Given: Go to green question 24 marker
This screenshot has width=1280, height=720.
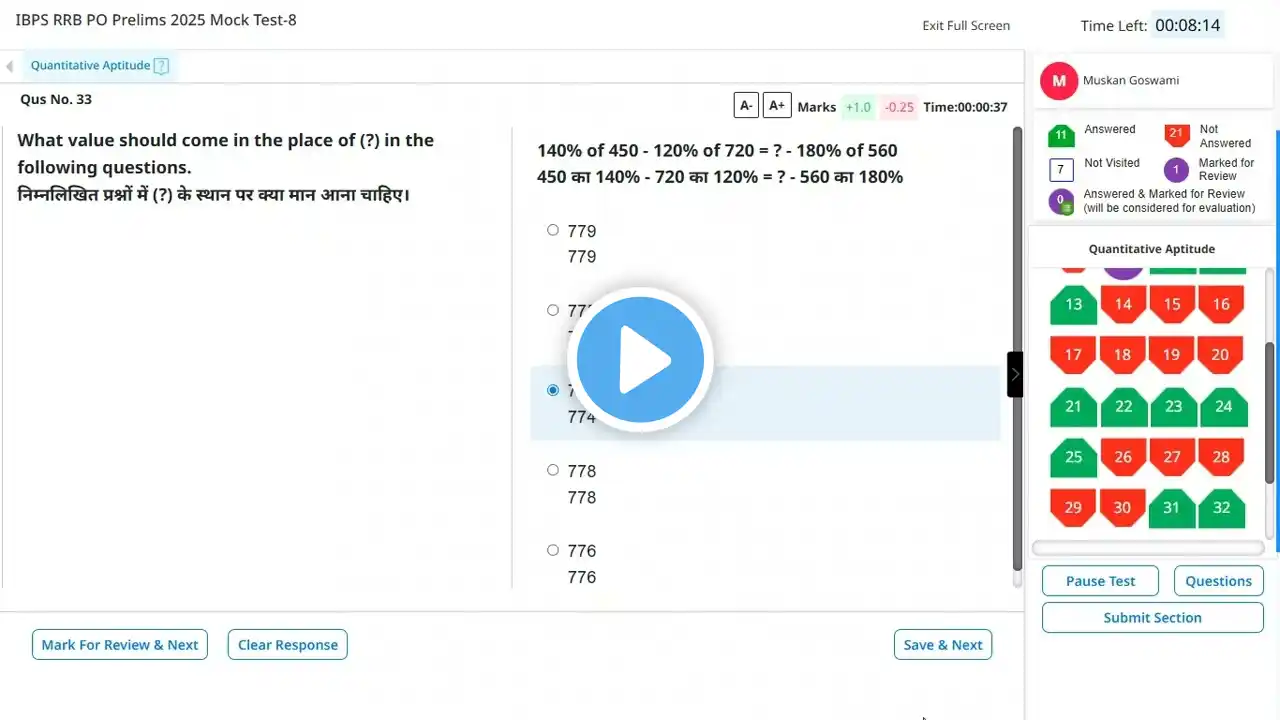Looking at the screenshot, I should coord(1223,406).
